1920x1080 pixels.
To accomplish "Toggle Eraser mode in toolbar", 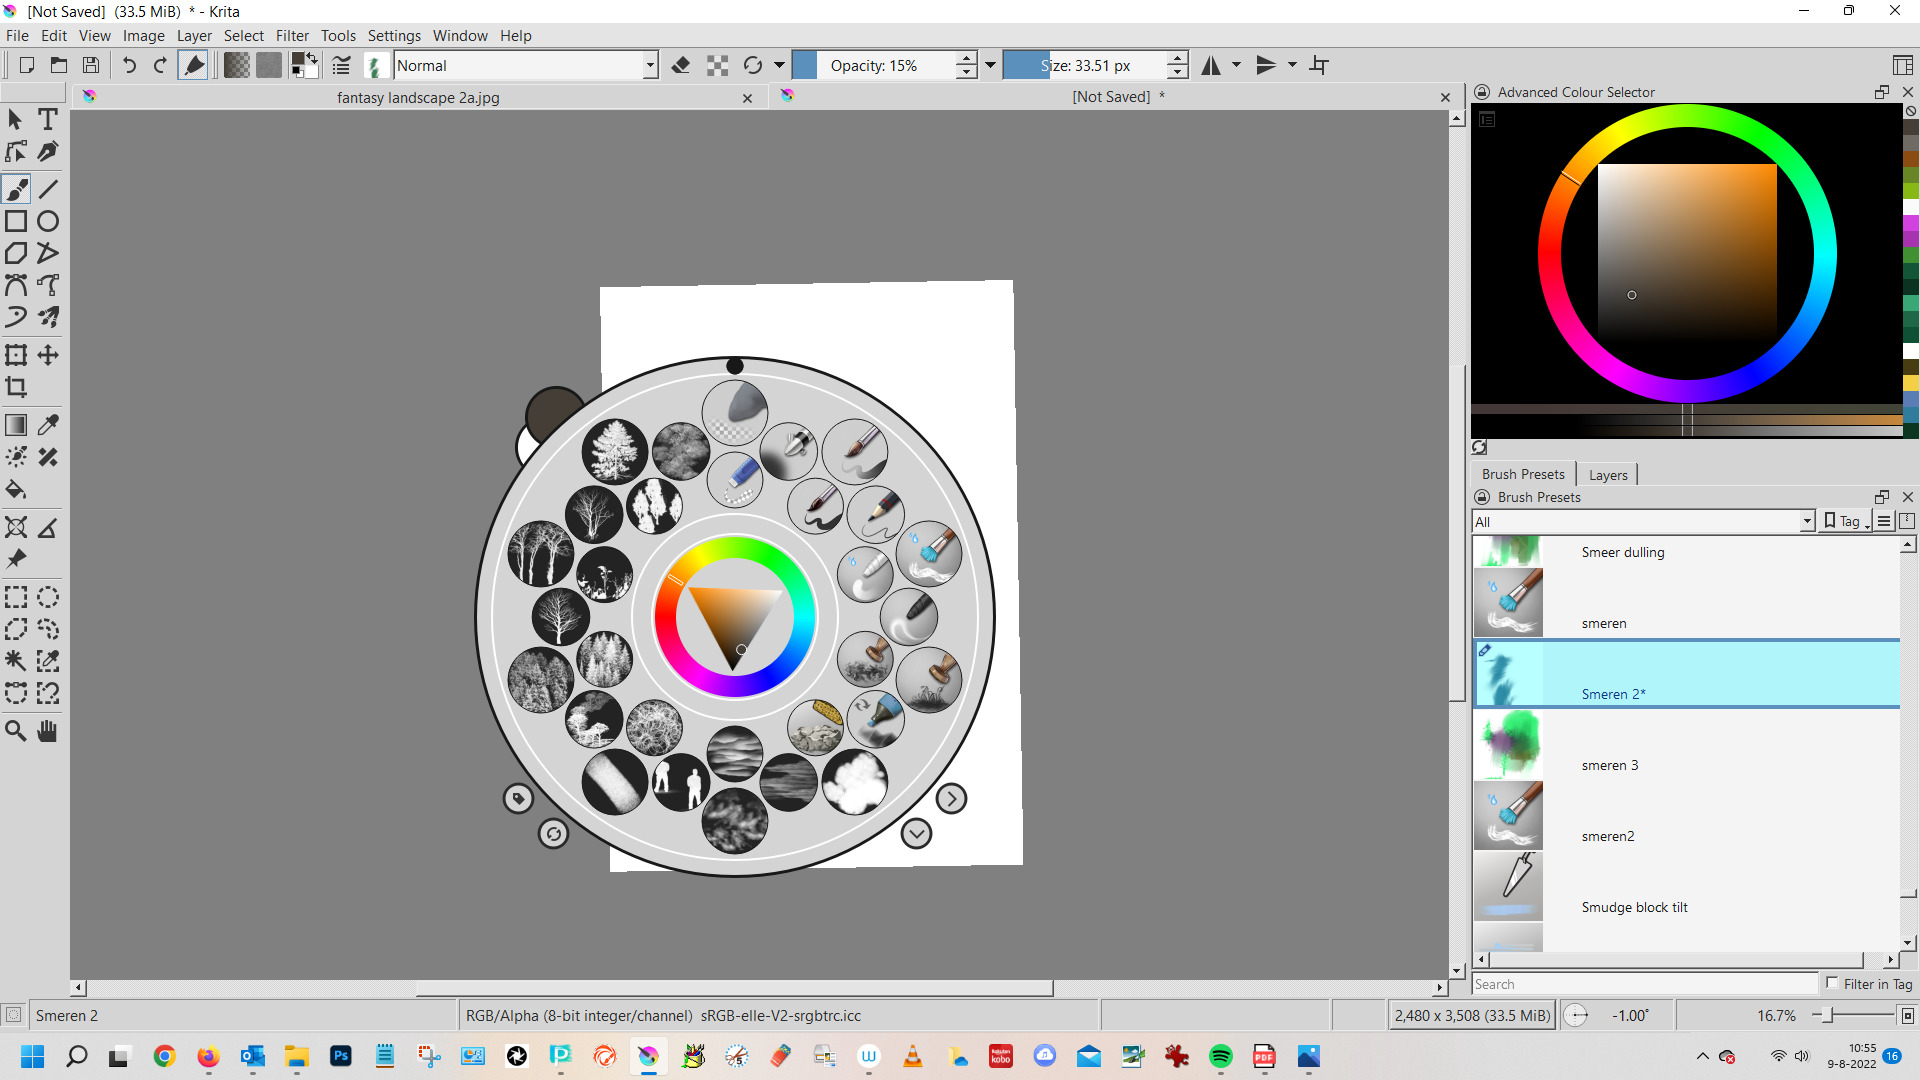I will 681,66.
